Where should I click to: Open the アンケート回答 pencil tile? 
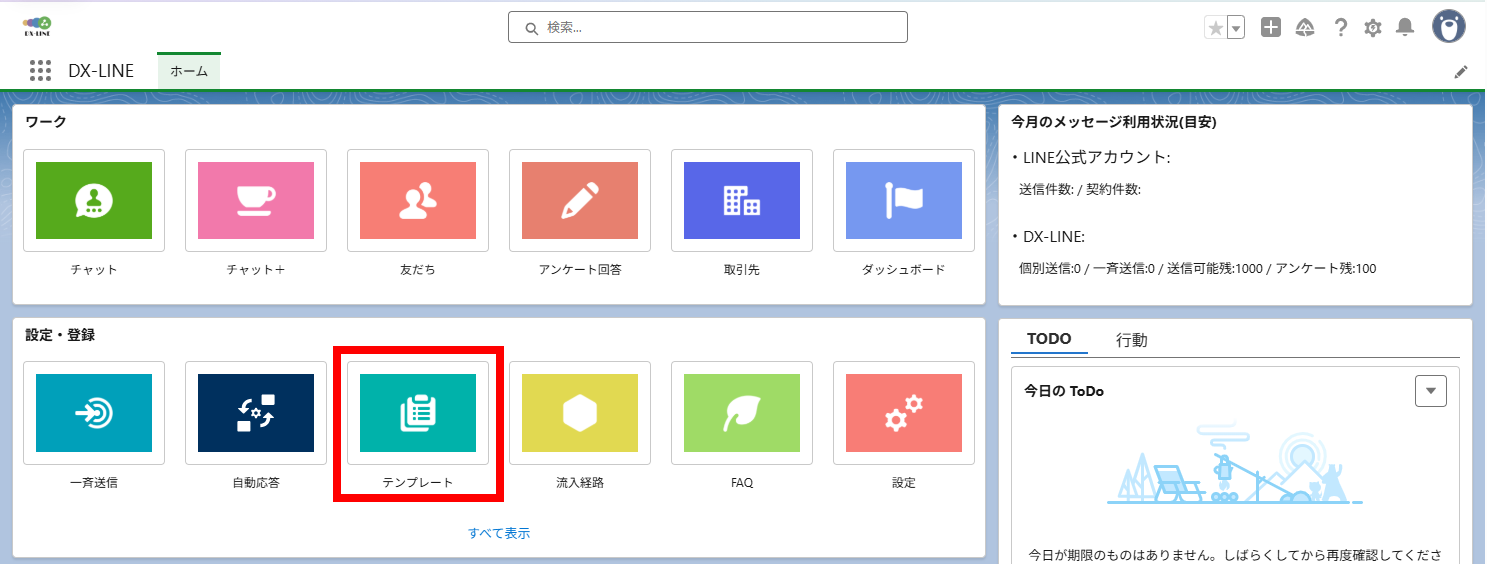(580, 201)
